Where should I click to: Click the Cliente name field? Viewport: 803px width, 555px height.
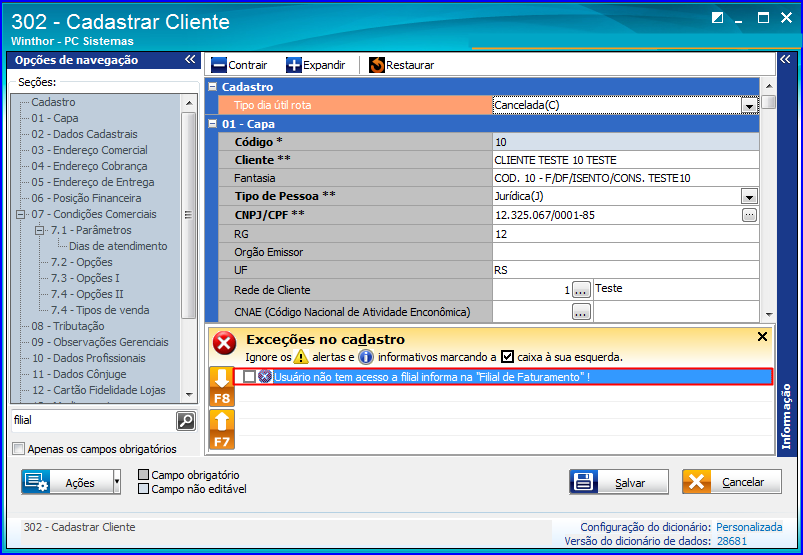point(625,160)
